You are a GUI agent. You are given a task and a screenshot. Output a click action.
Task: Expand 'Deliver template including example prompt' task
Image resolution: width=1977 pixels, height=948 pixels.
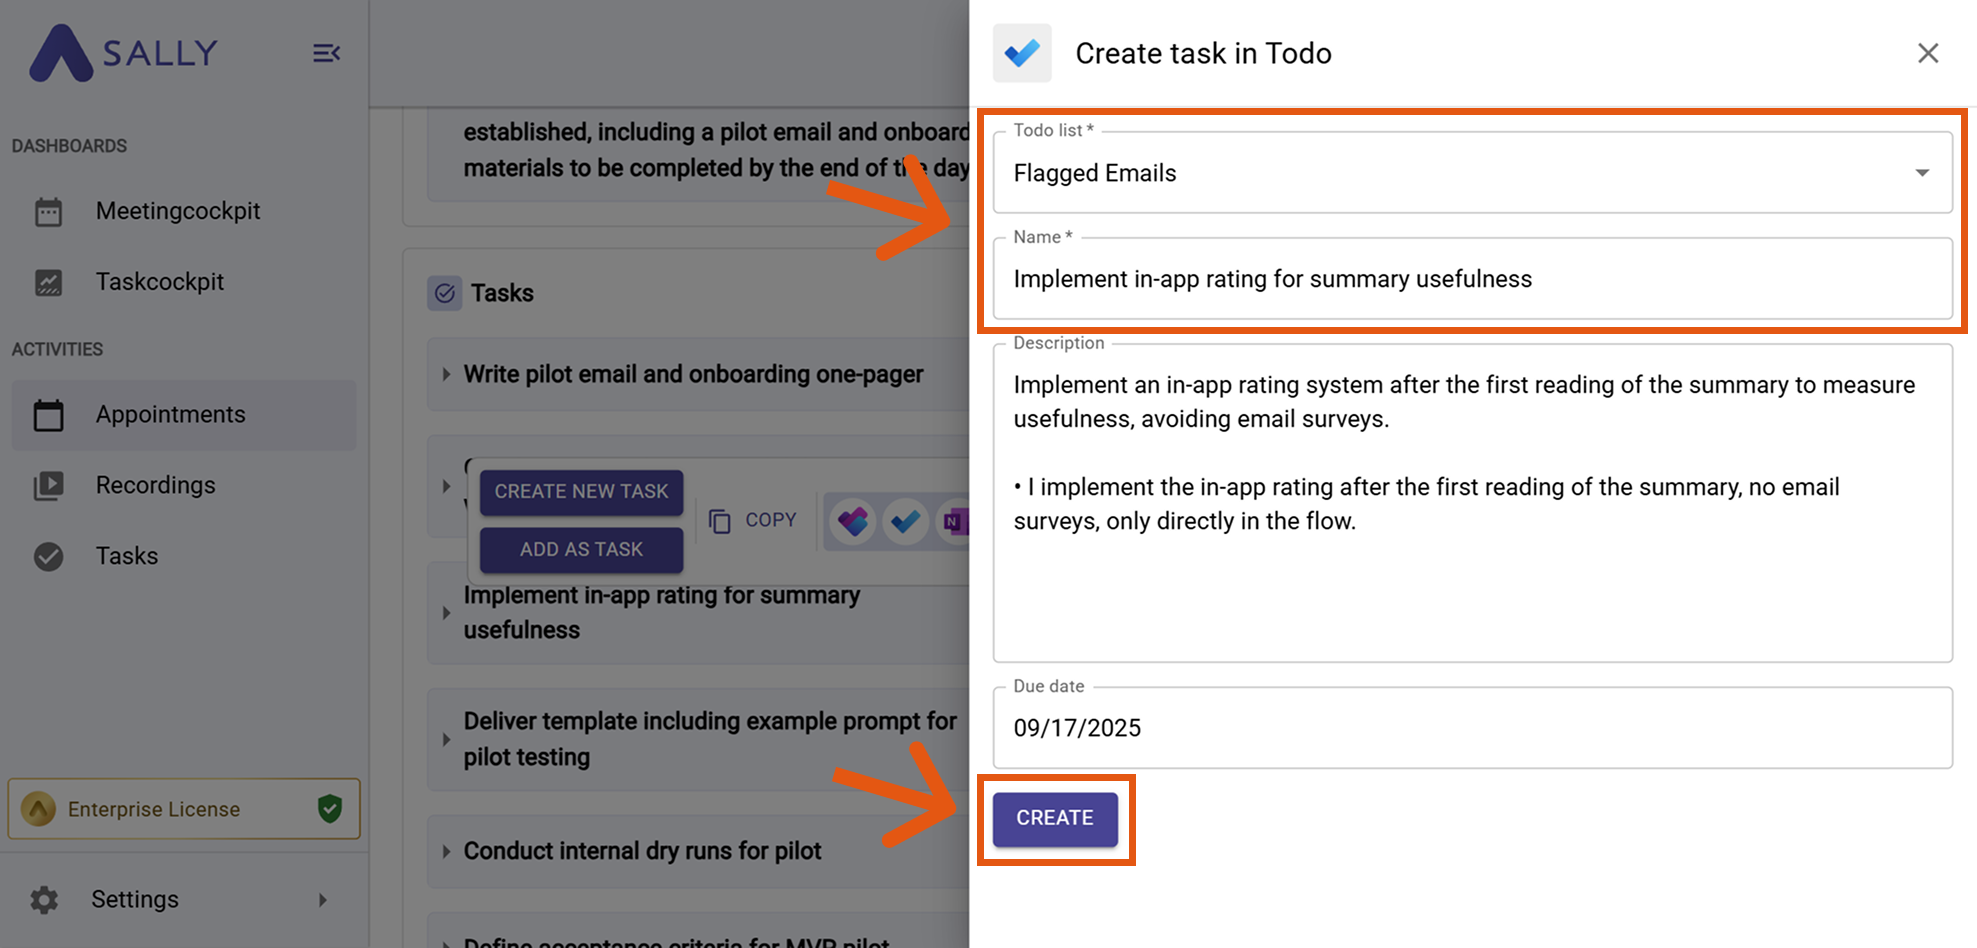tap(446, 739)
